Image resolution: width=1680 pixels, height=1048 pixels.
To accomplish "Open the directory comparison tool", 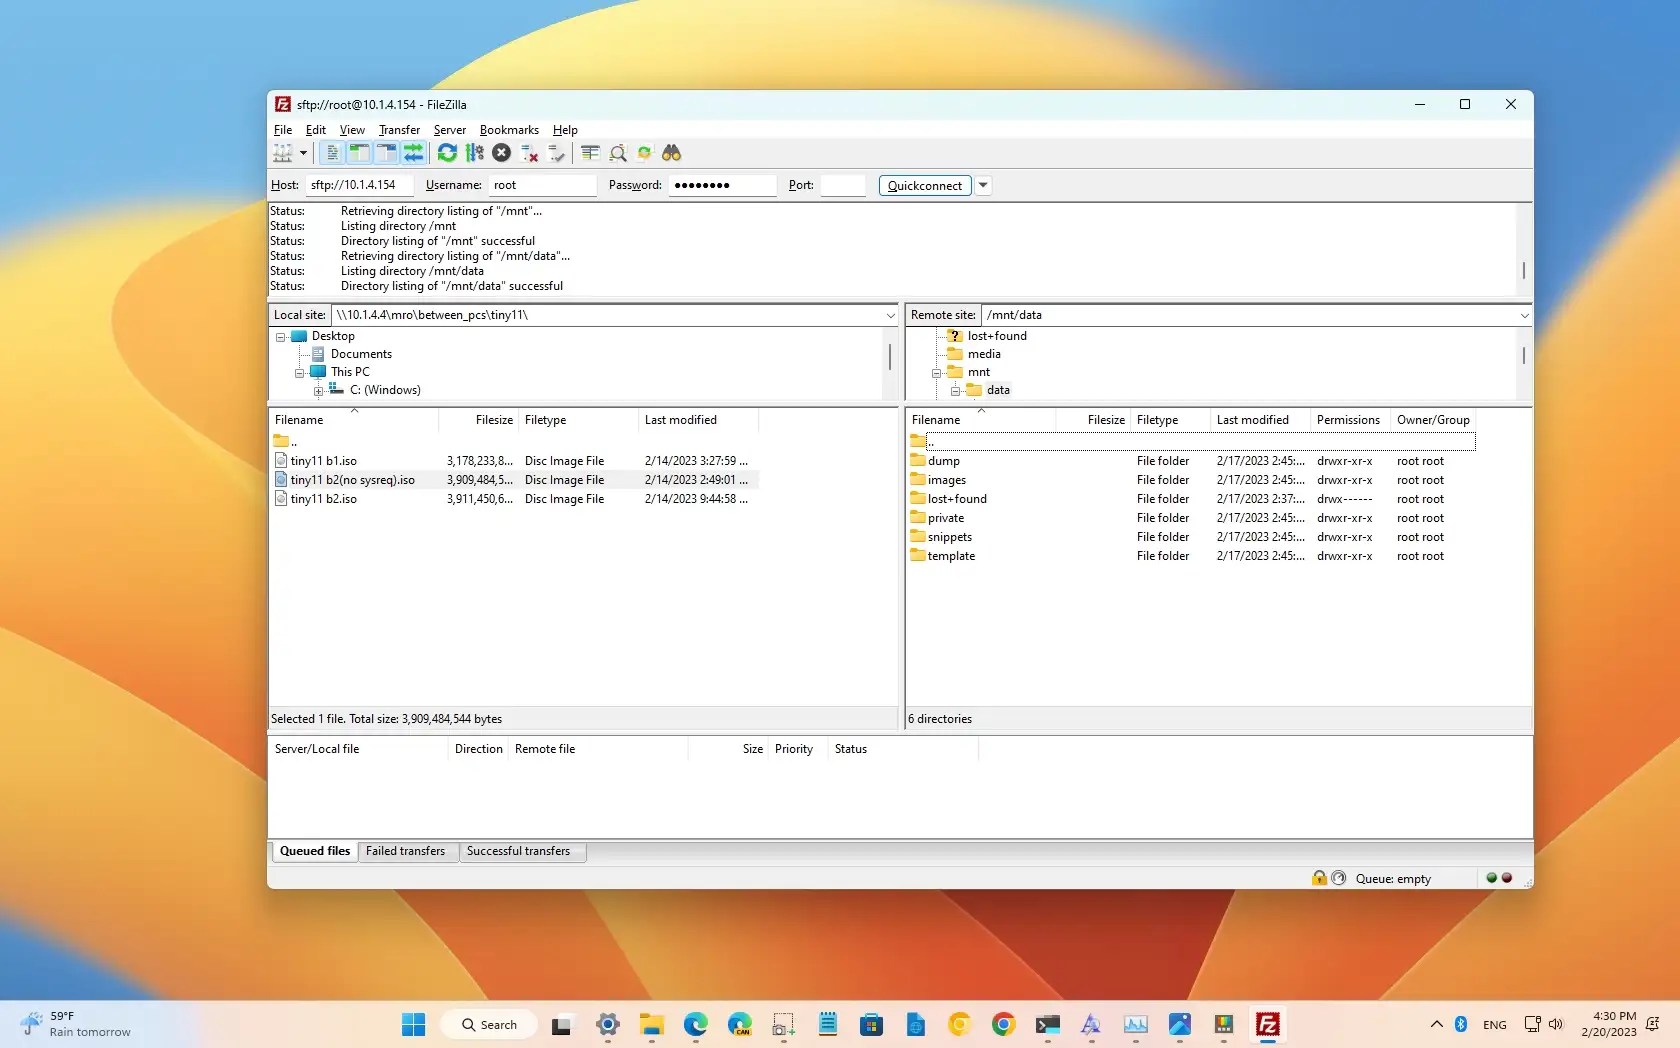I will (589, 153).
